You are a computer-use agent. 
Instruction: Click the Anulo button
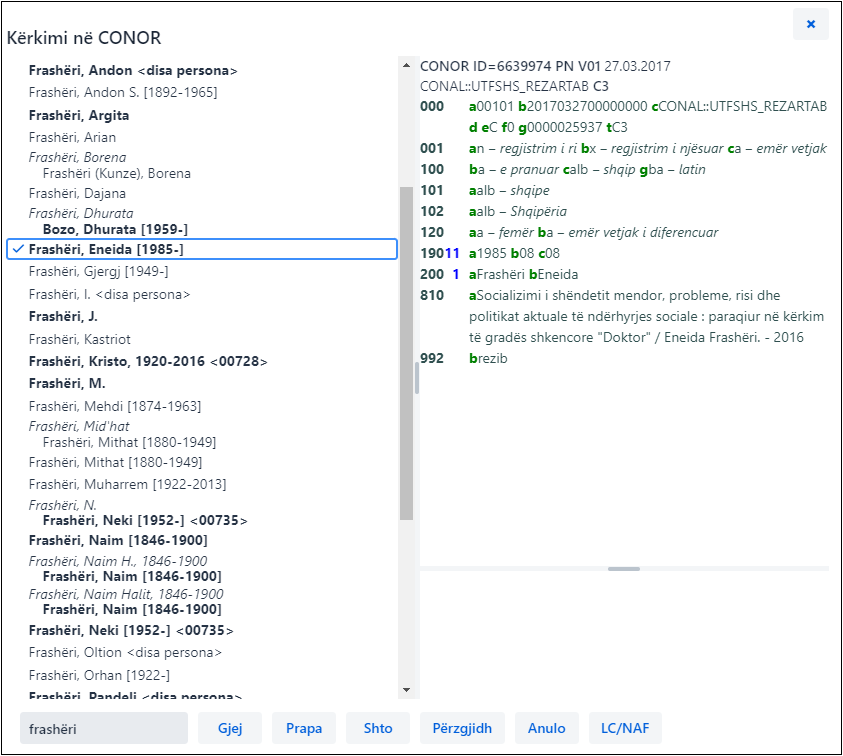[x=547, y=728]
